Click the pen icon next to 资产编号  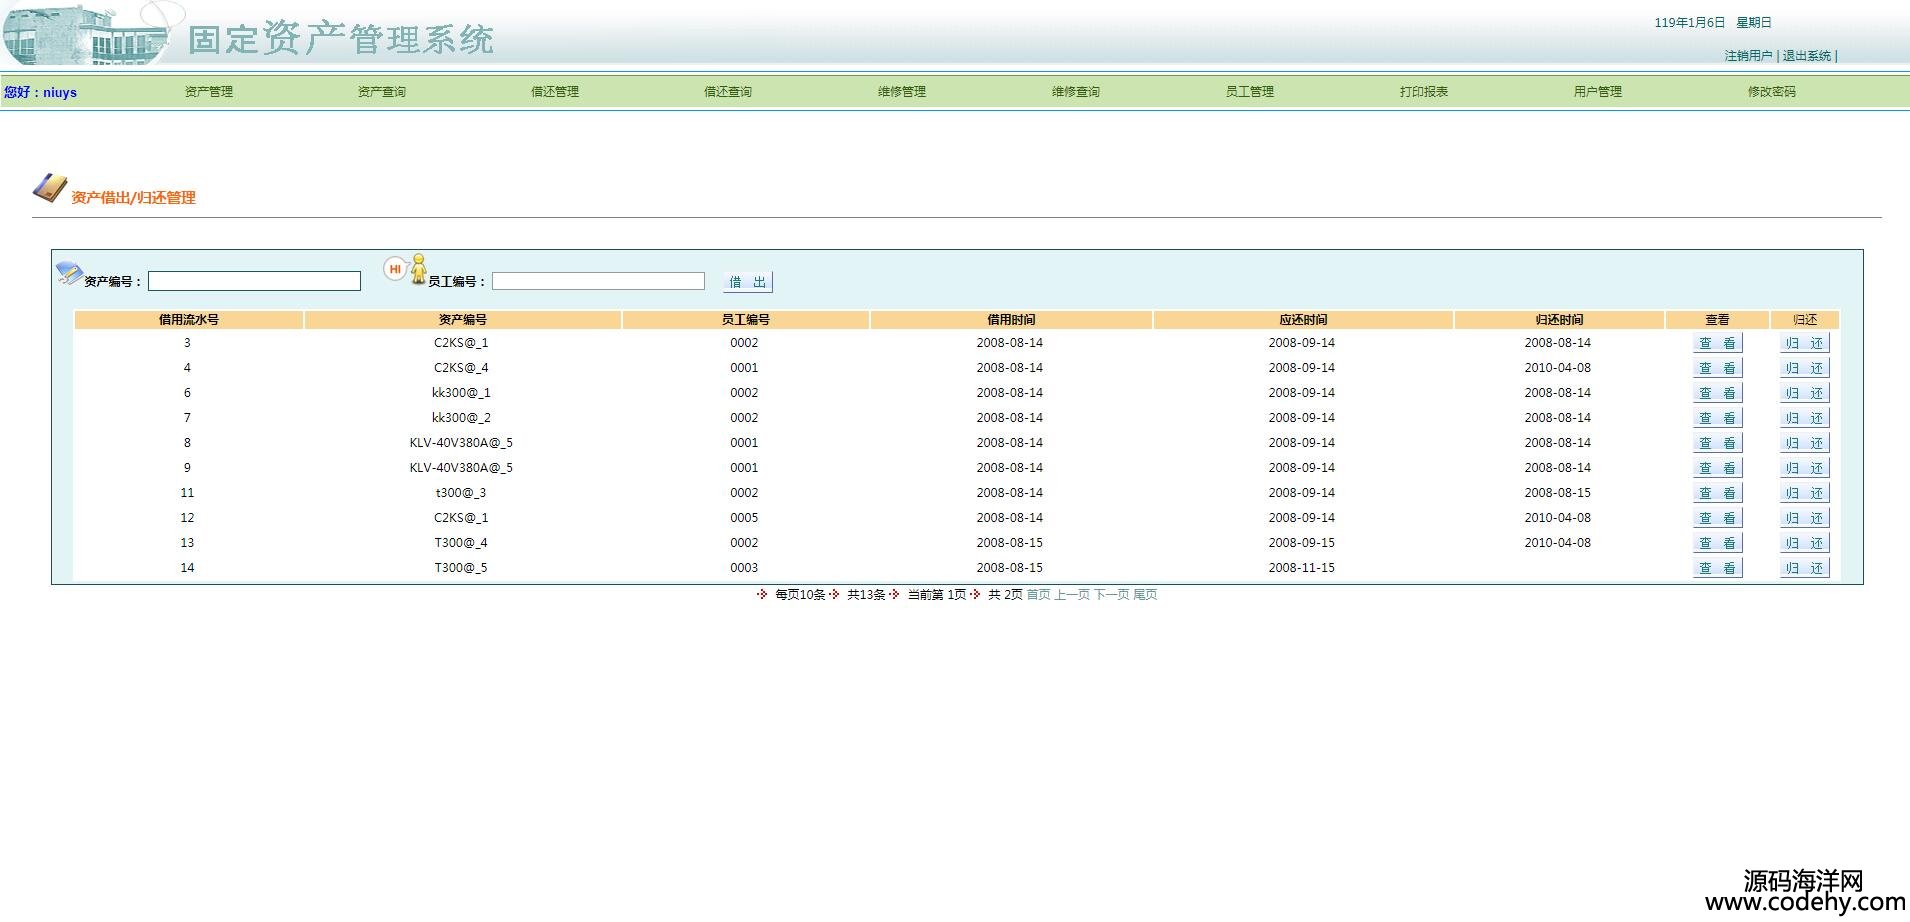click(x=69, y=272)
